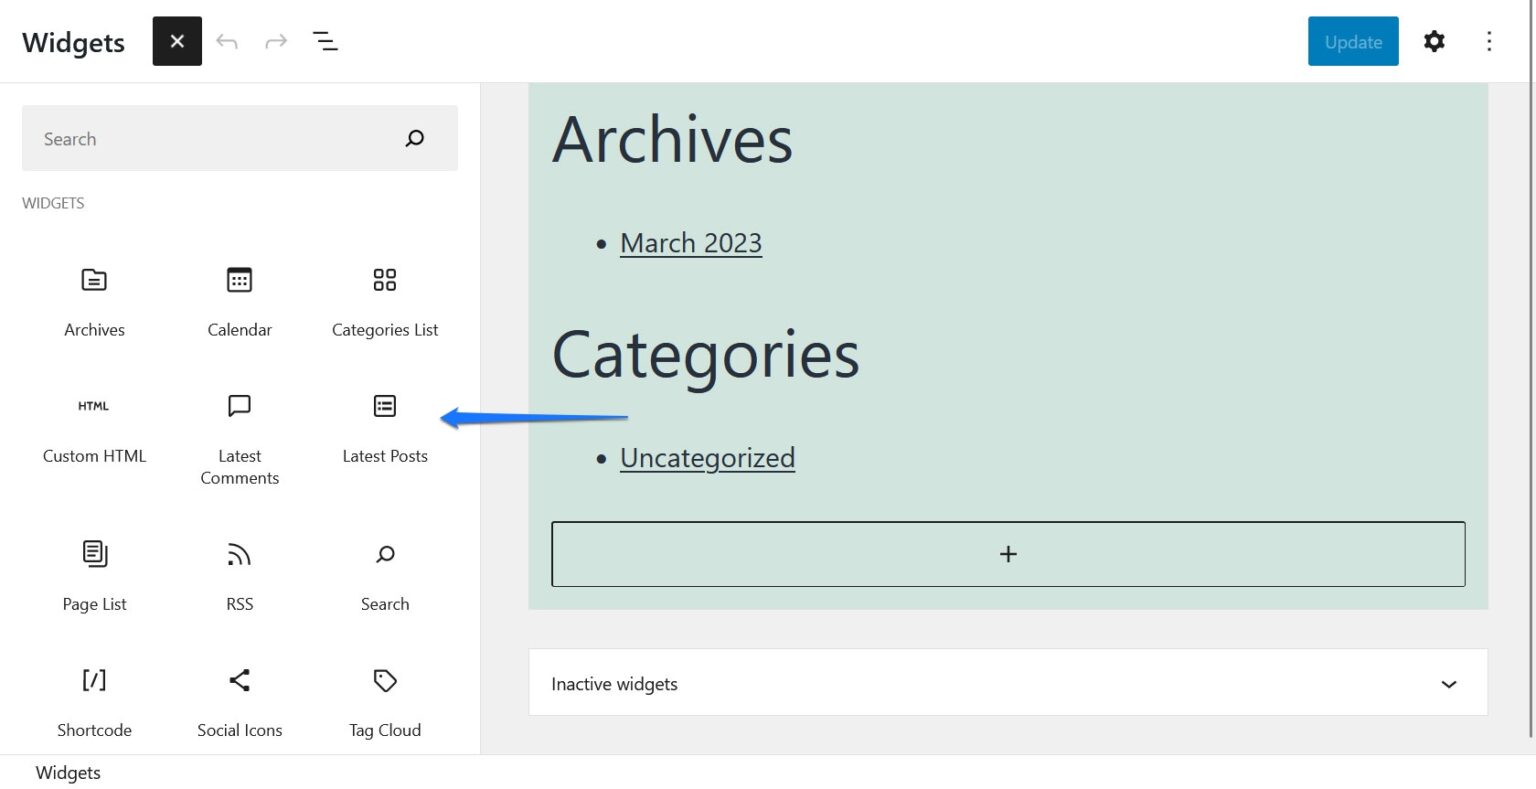1536x789 pixels.
Task: Expand the Inactive widgets section
Action: (x=1449, y=683)
